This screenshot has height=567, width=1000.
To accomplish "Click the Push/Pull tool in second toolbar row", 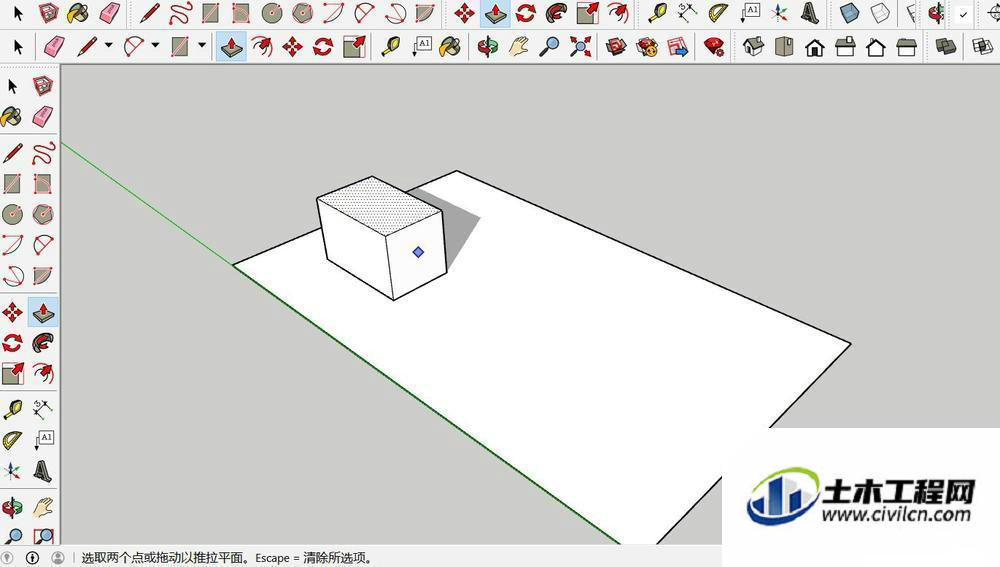I will tap(231, 47).
